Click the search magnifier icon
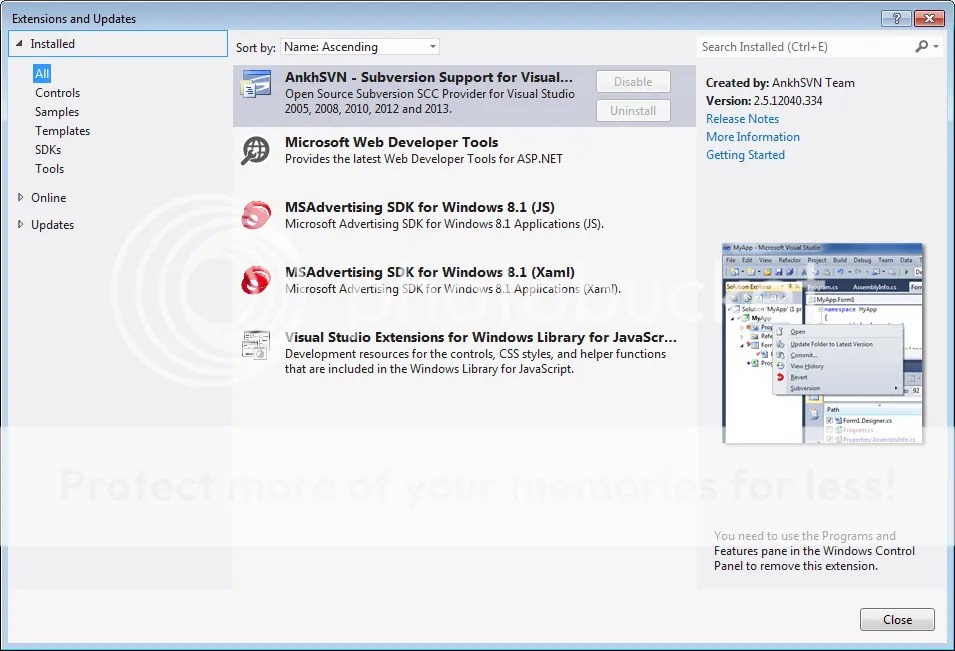This screenshot has width=955, height=651. tap(922, 46)
